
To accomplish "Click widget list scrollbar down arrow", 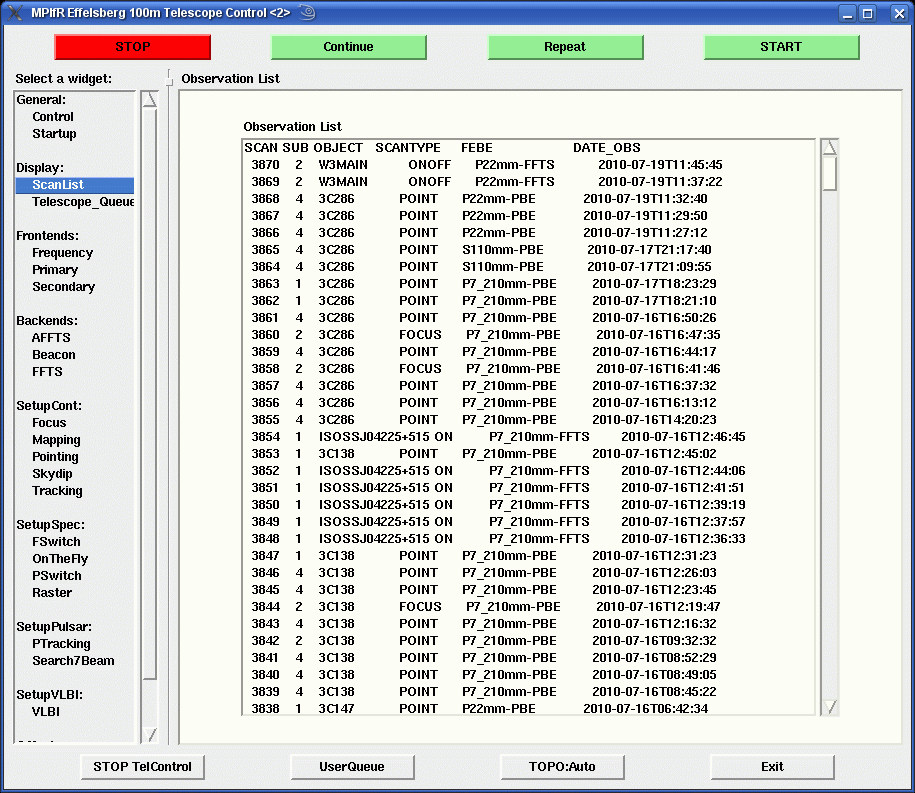I will point(150,735).
